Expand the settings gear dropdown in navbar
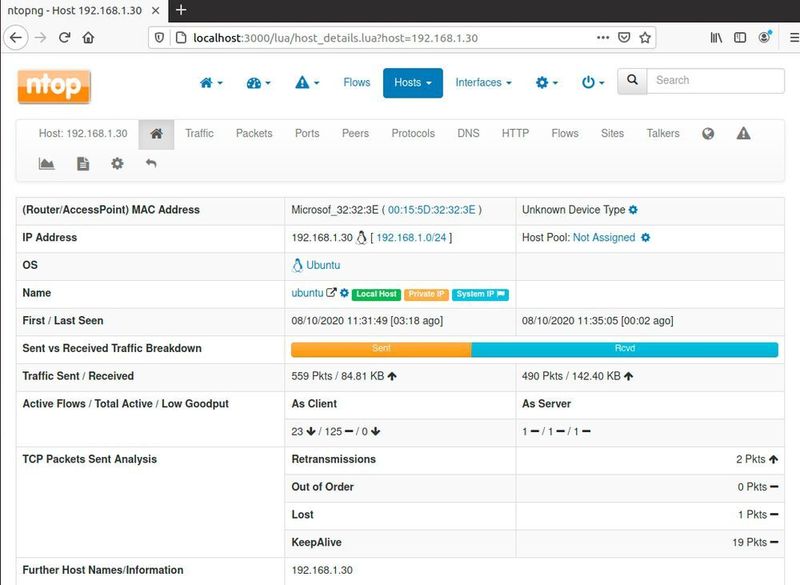This screenshot has width=800, height=585. tap(546, 83)
